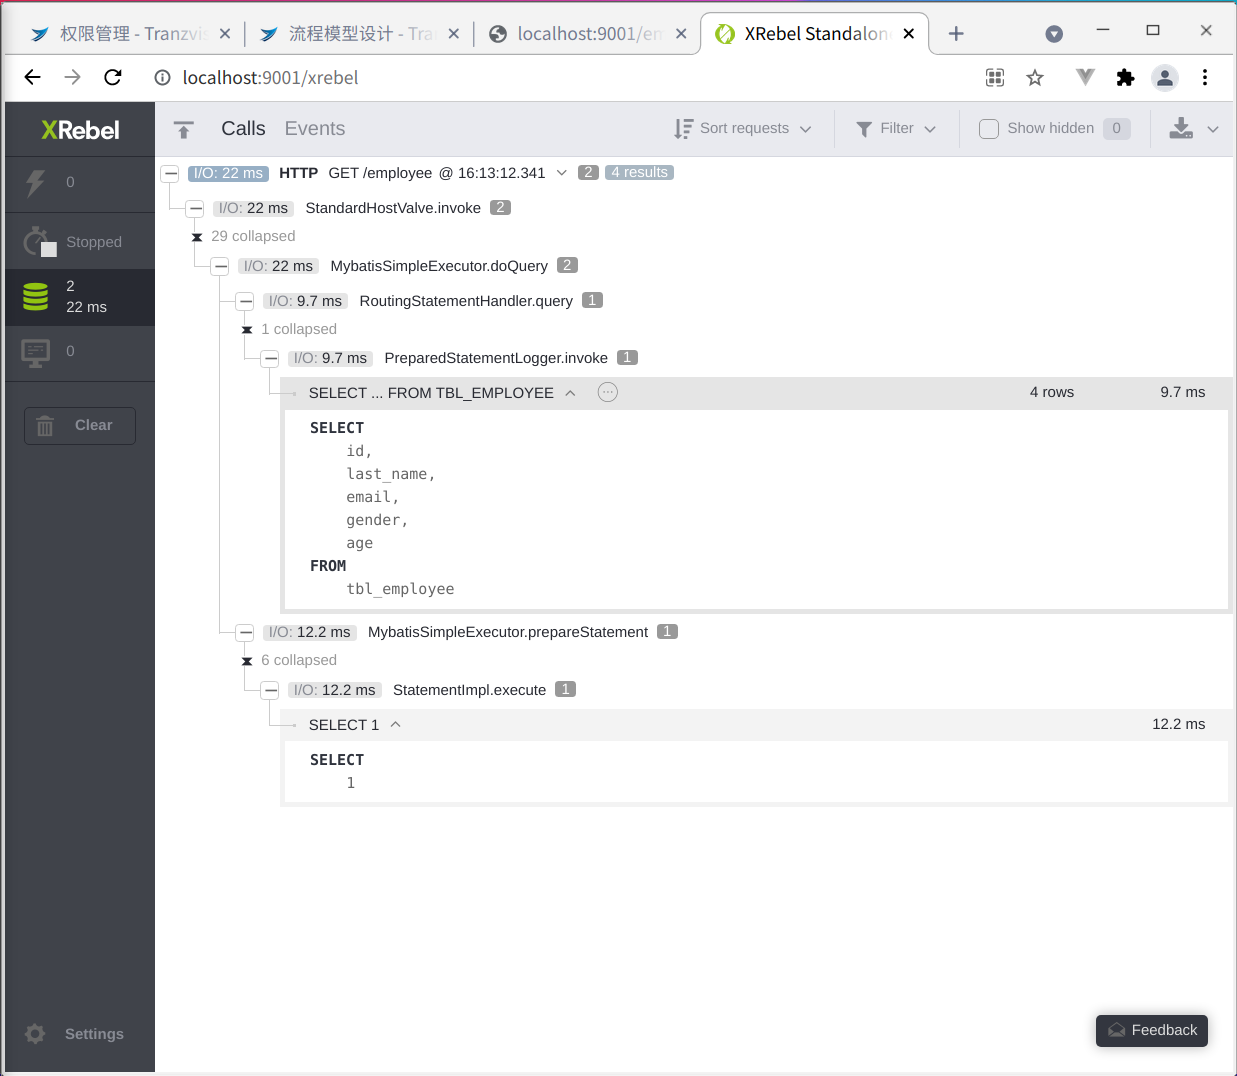1237x1076 pixels.
Task: Open the Extensions puzzle icon
Action: point(1125,78)
